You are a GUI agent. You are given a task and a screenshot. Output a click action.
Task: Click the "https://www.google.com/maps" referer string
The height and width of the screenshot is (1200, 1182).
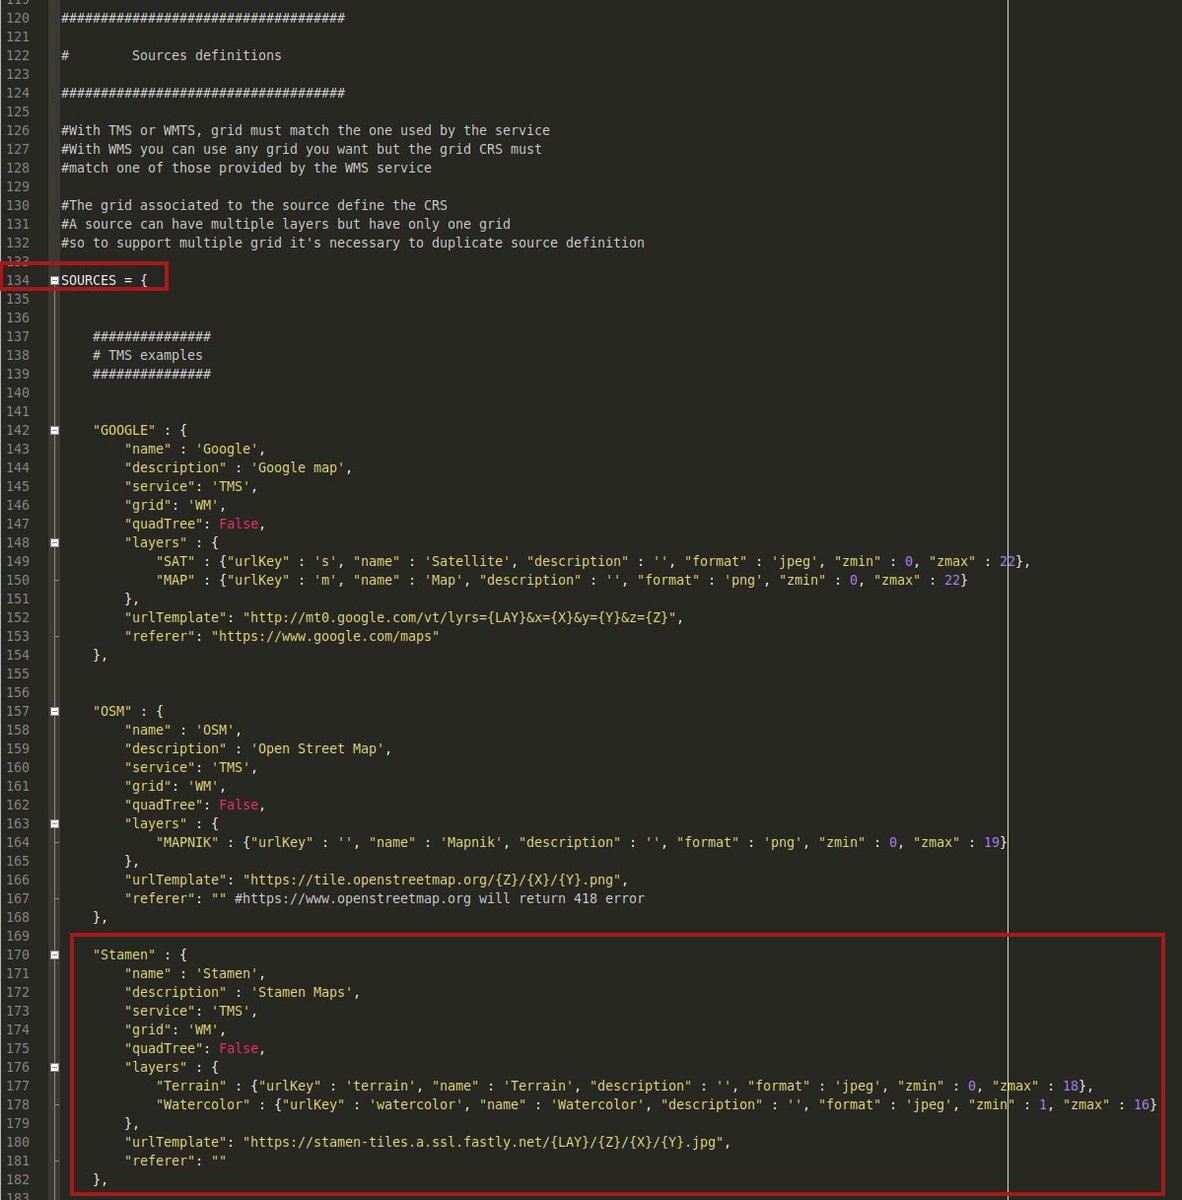pos(325,636)
